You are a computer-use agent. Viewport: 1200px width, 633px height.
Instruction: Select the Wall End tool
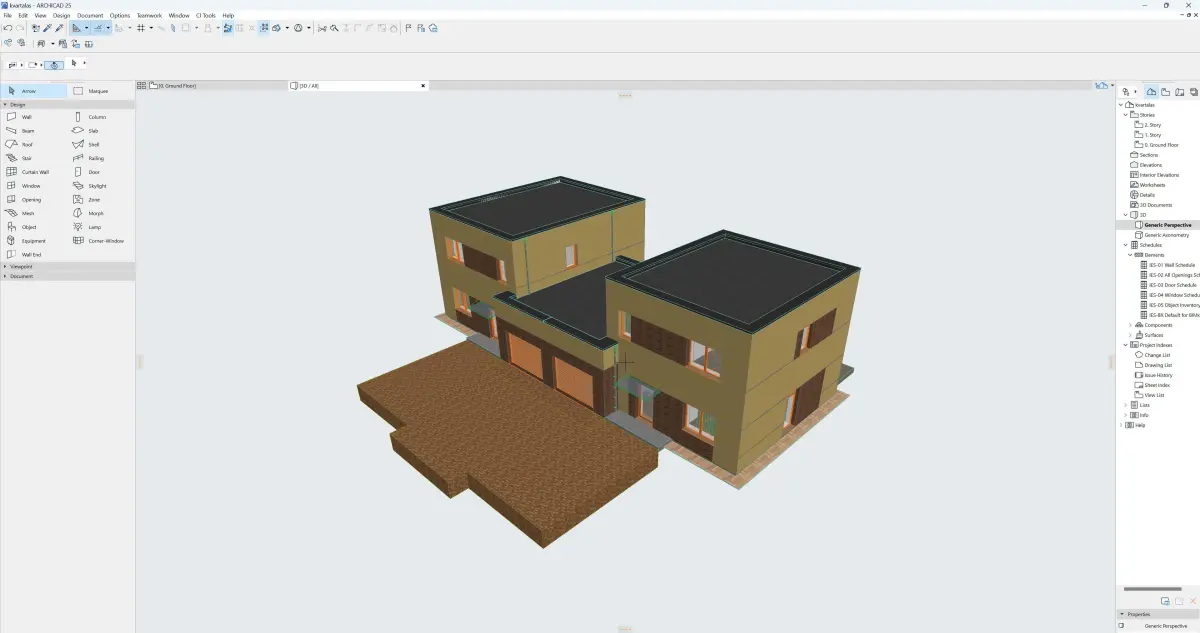(34, 254)
